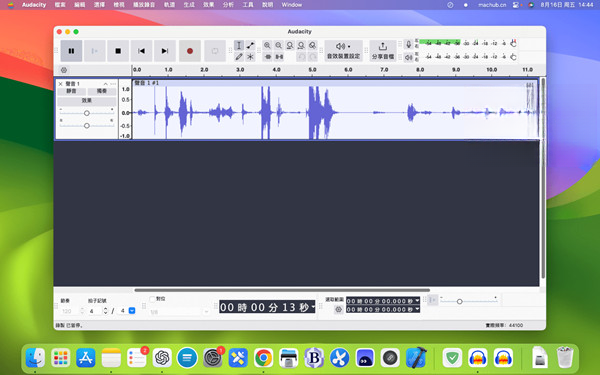Open the 分析 (Analyze) menu
600x375 pixels.
tap(228, 5)
